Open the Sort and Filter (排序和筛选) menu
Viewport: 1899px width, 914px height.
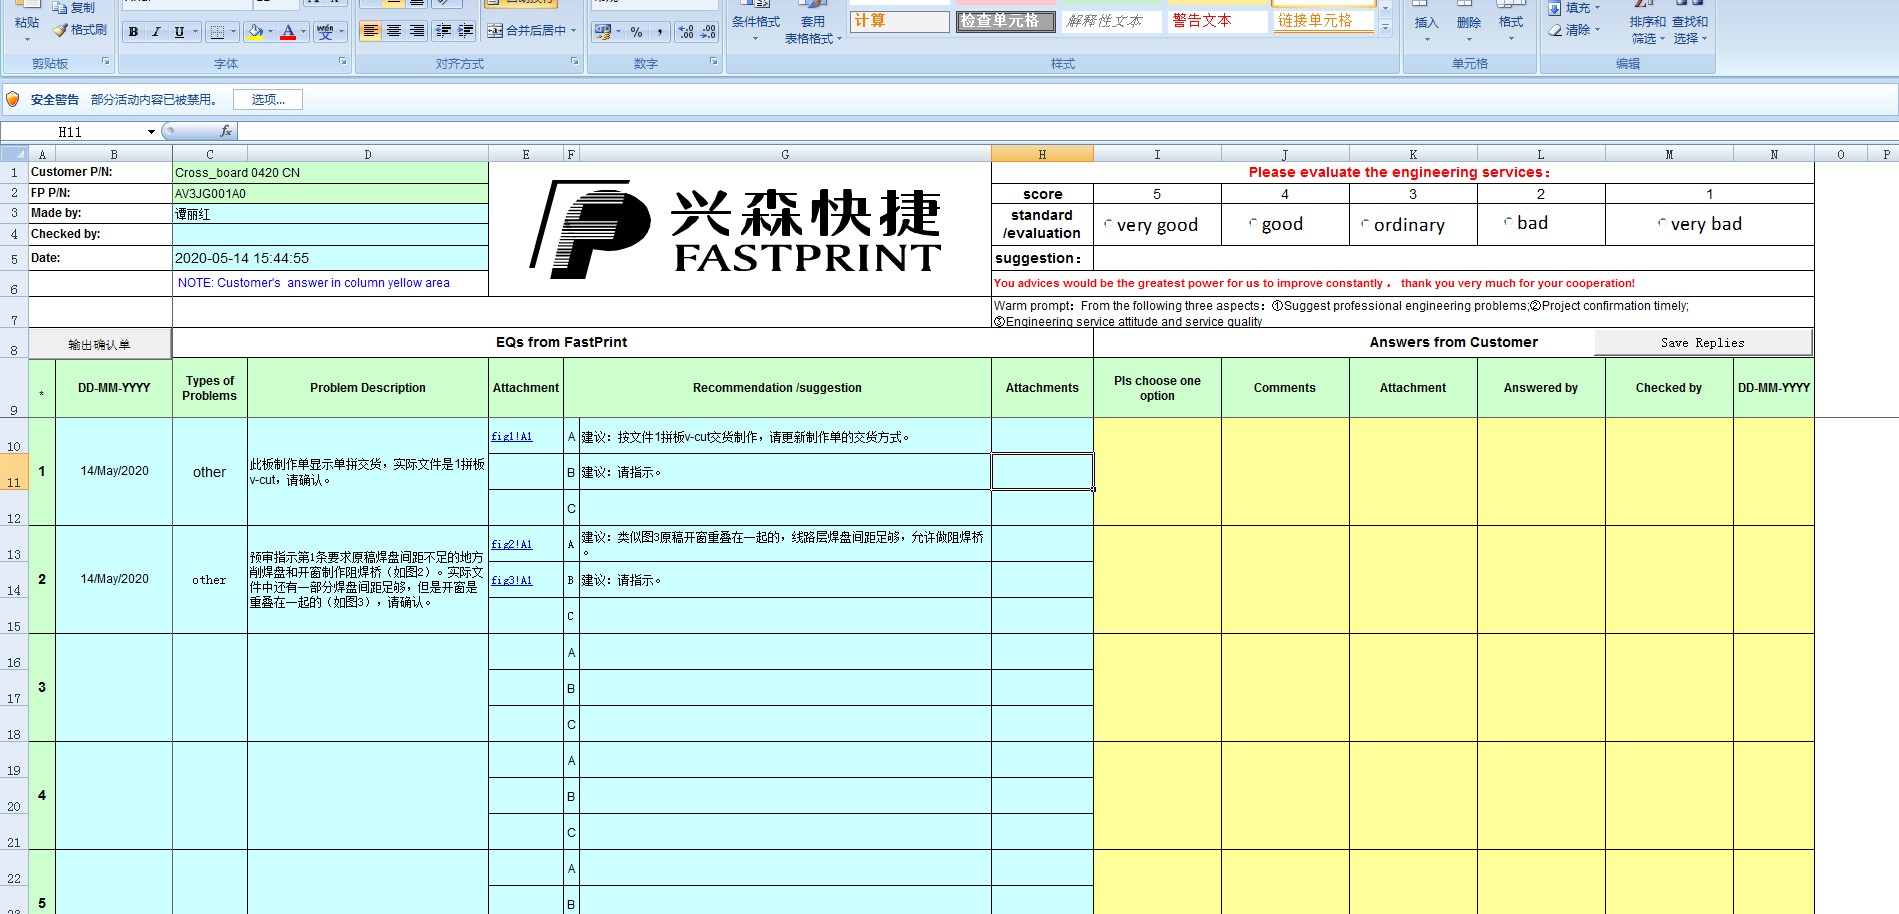click(x=1647, y=22)
